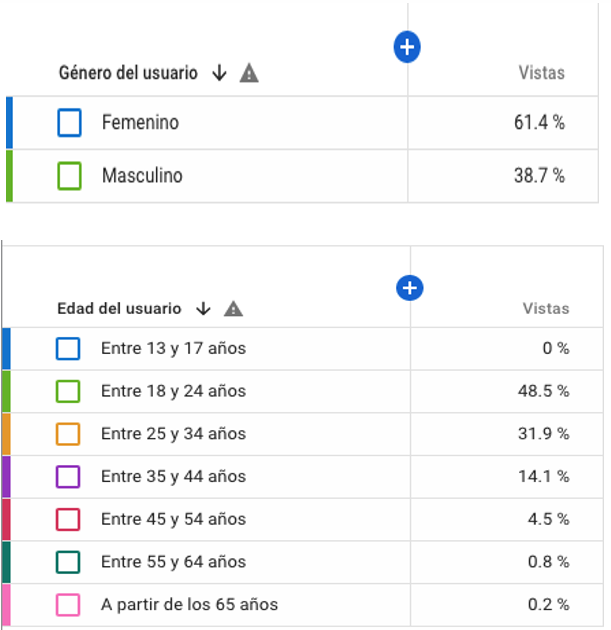Click the Vistas header in age table
The width and height of the screenshot is (611, 630).
(545, 309)
